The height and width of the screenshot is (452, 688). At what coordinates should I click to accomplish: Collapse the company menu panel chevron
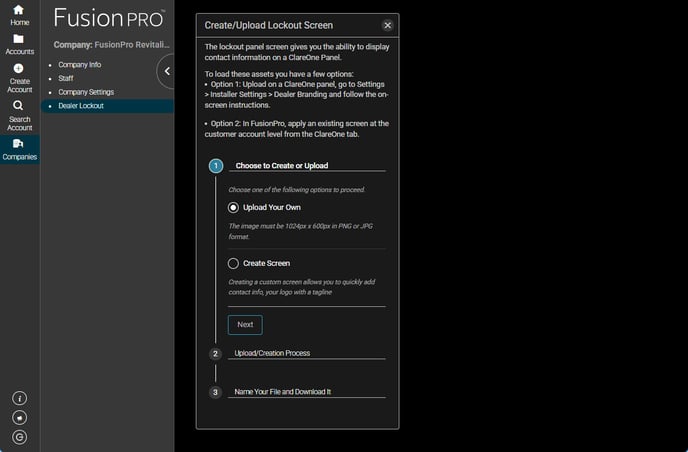[x=167, y=71]
